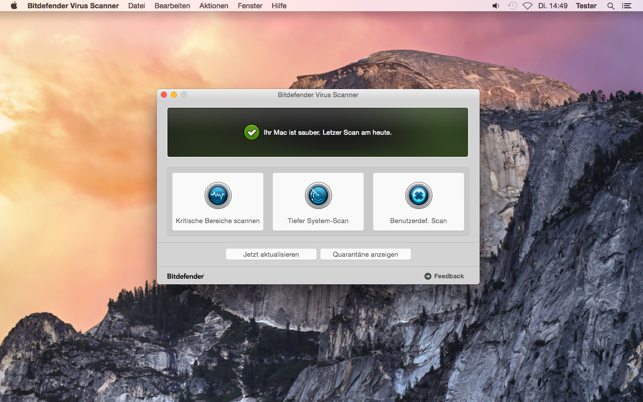Click the volume icon in menu bar
This screenshot has width=643, height=402.
point(496,6)
